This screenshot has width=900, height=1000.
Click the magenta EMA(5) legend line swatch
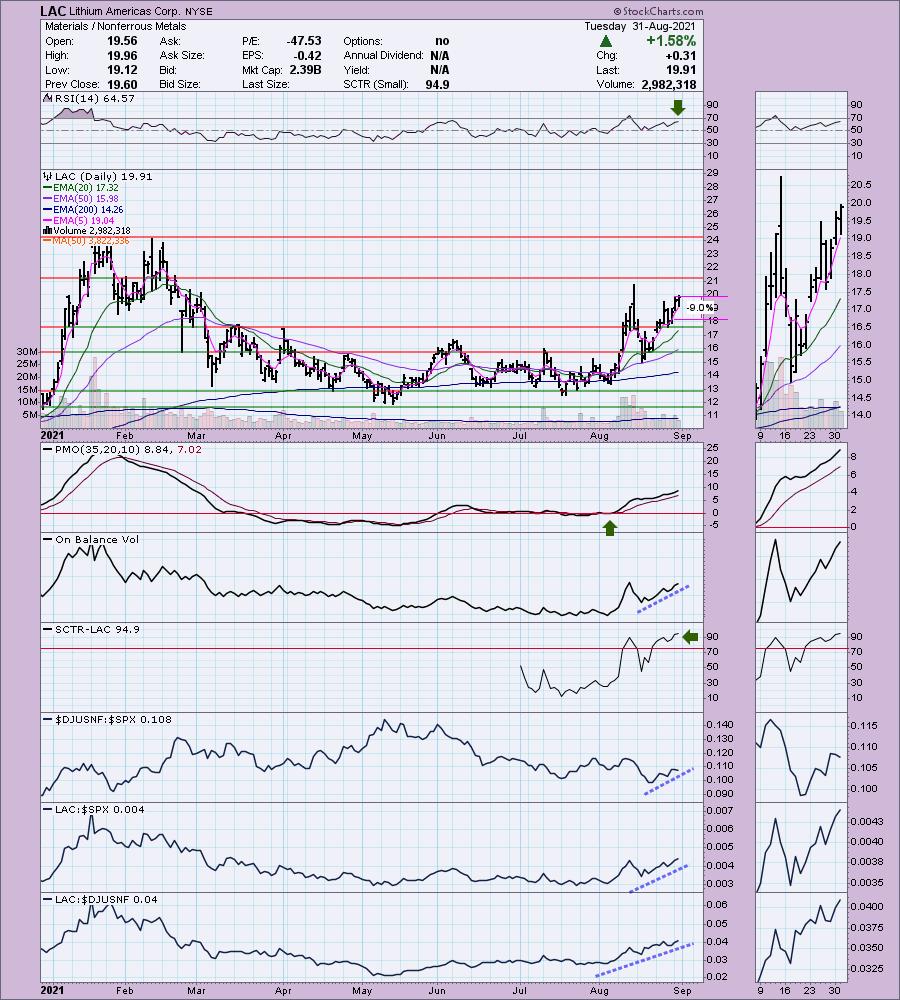(47, 220)
